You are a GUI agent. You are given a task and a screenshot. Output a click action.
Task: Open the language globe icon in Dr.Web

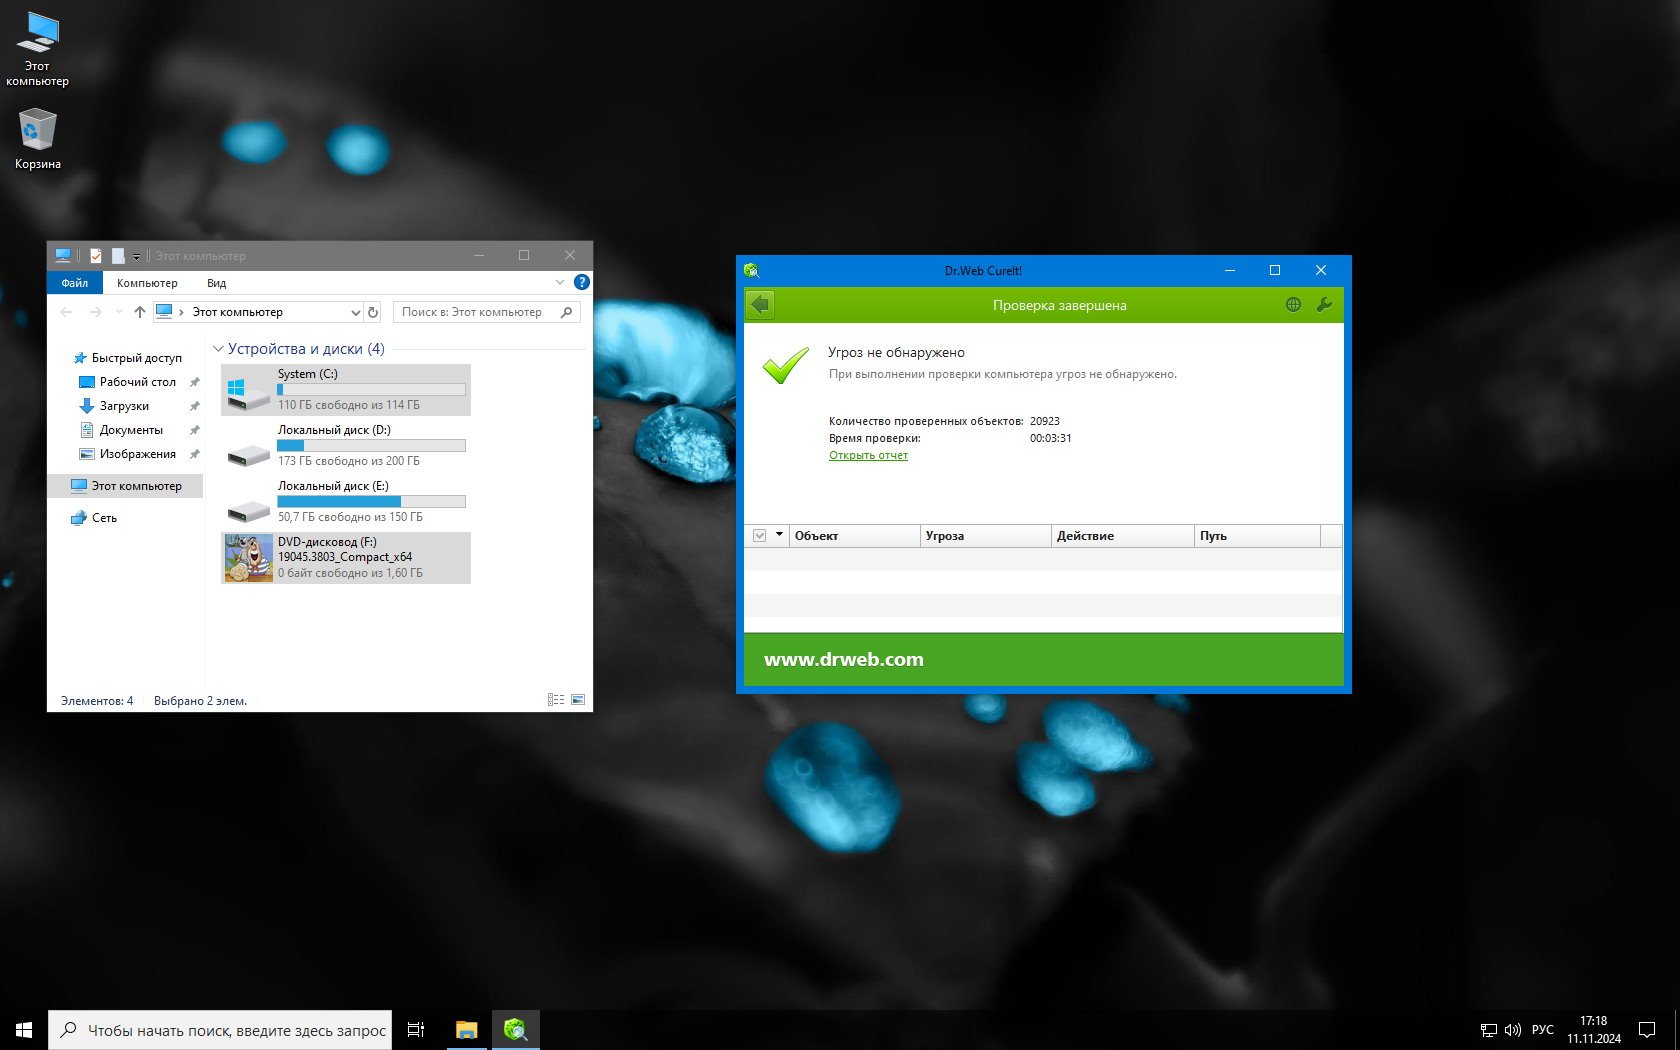tap(1293, 305)
